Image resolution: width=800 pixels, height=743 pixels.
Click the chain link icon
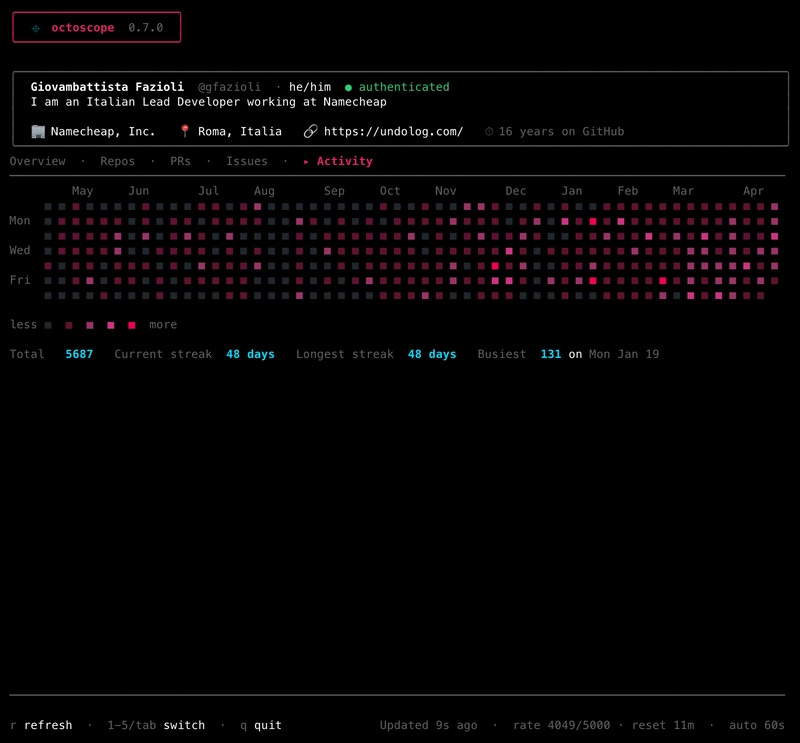tap(310, 132)
